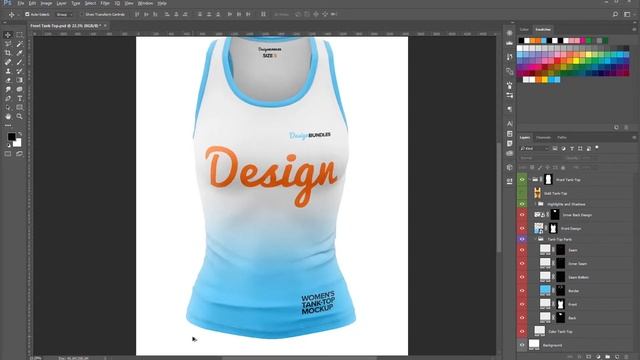Open the layer filter Kind dropdown
Image resolution: width=640 pixels, height=360 pixels.
[x=534, y=149]
